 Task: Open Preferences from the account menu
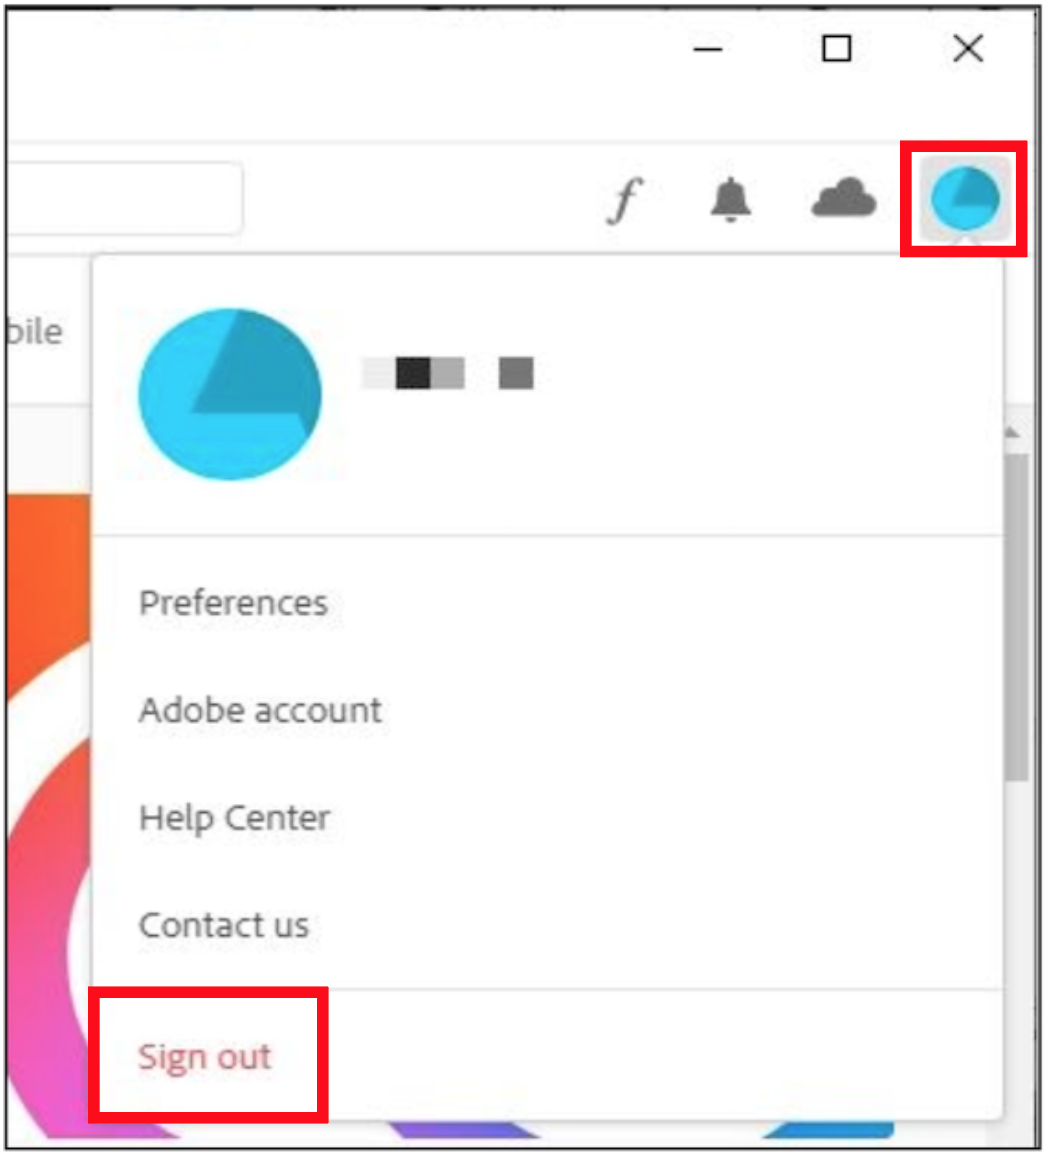233,603
